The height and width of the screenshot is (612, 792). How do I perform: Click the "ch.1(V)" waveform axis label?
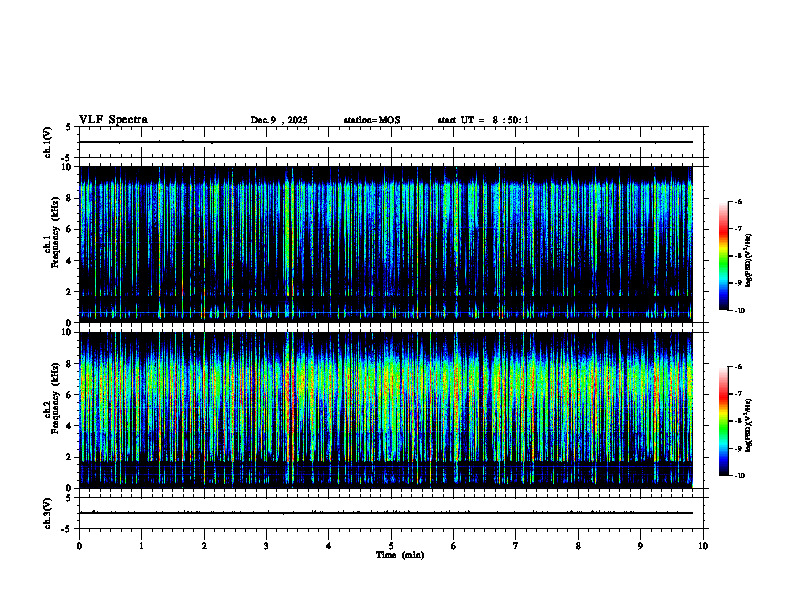click(x=47, y=142)
